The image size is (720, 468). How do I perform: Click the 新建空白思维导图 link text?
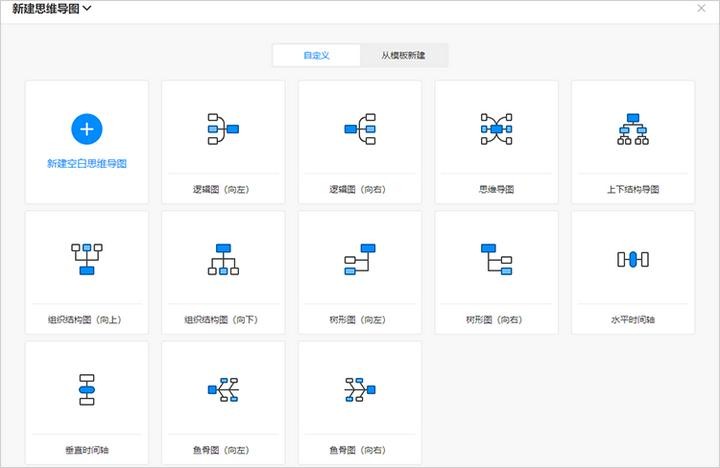(x=87, y=163)
